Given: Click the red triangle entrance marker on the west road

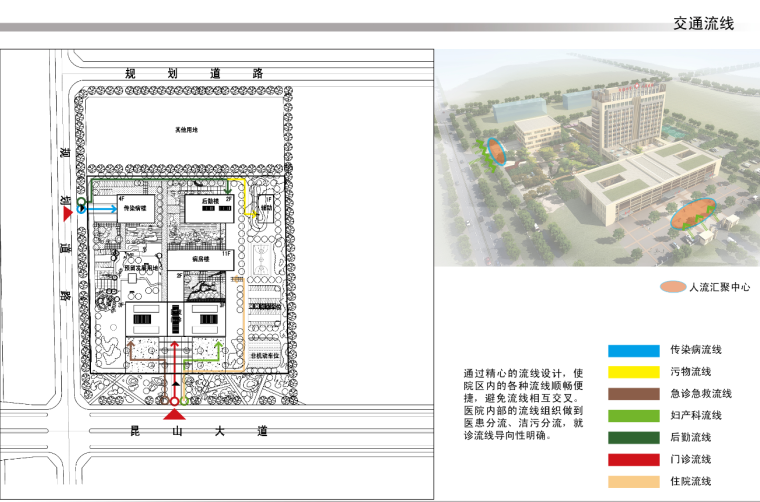Looking at the screenshot, I should point(67,213).
